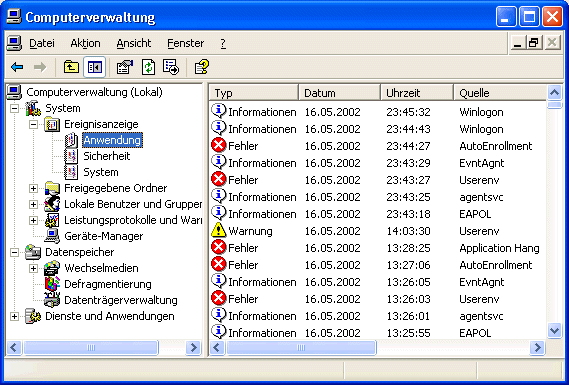Sort by the Datum column header

[x=340, y=93]
